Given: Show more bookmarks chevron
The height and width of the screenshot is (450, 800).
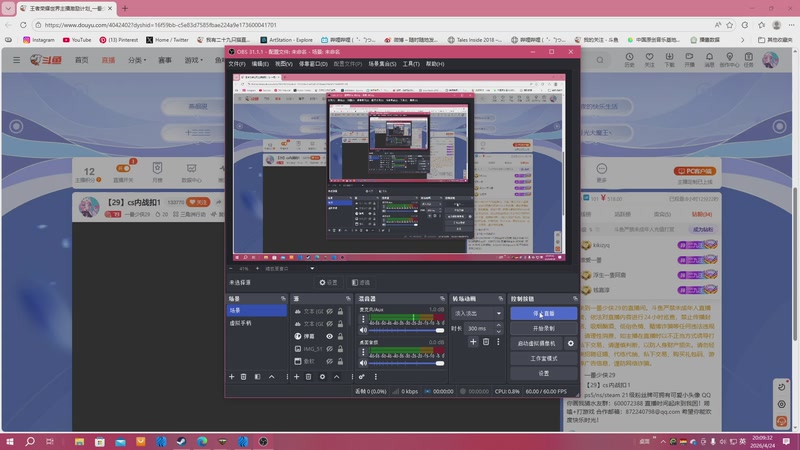Looking at the screenshot, I should tap(742, 39).
